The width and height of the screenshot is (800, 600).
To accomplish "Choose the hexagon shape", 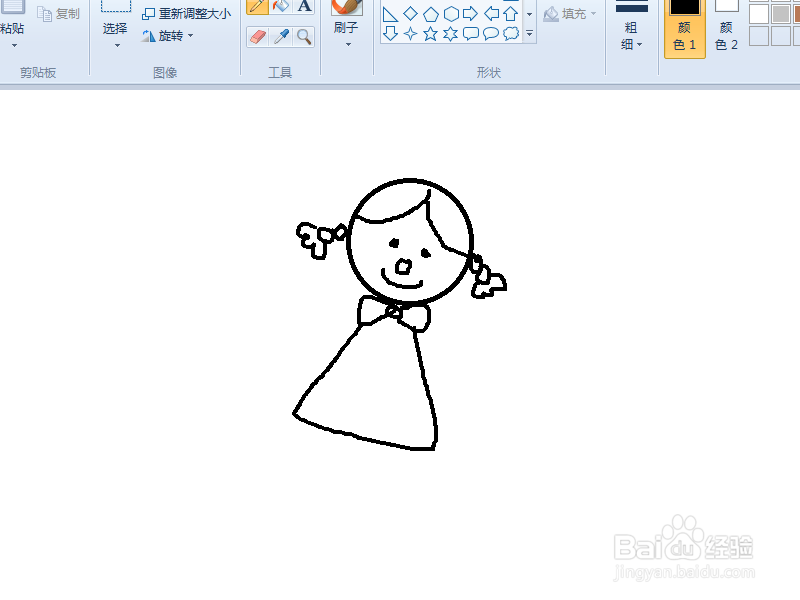I will (451, 14).
